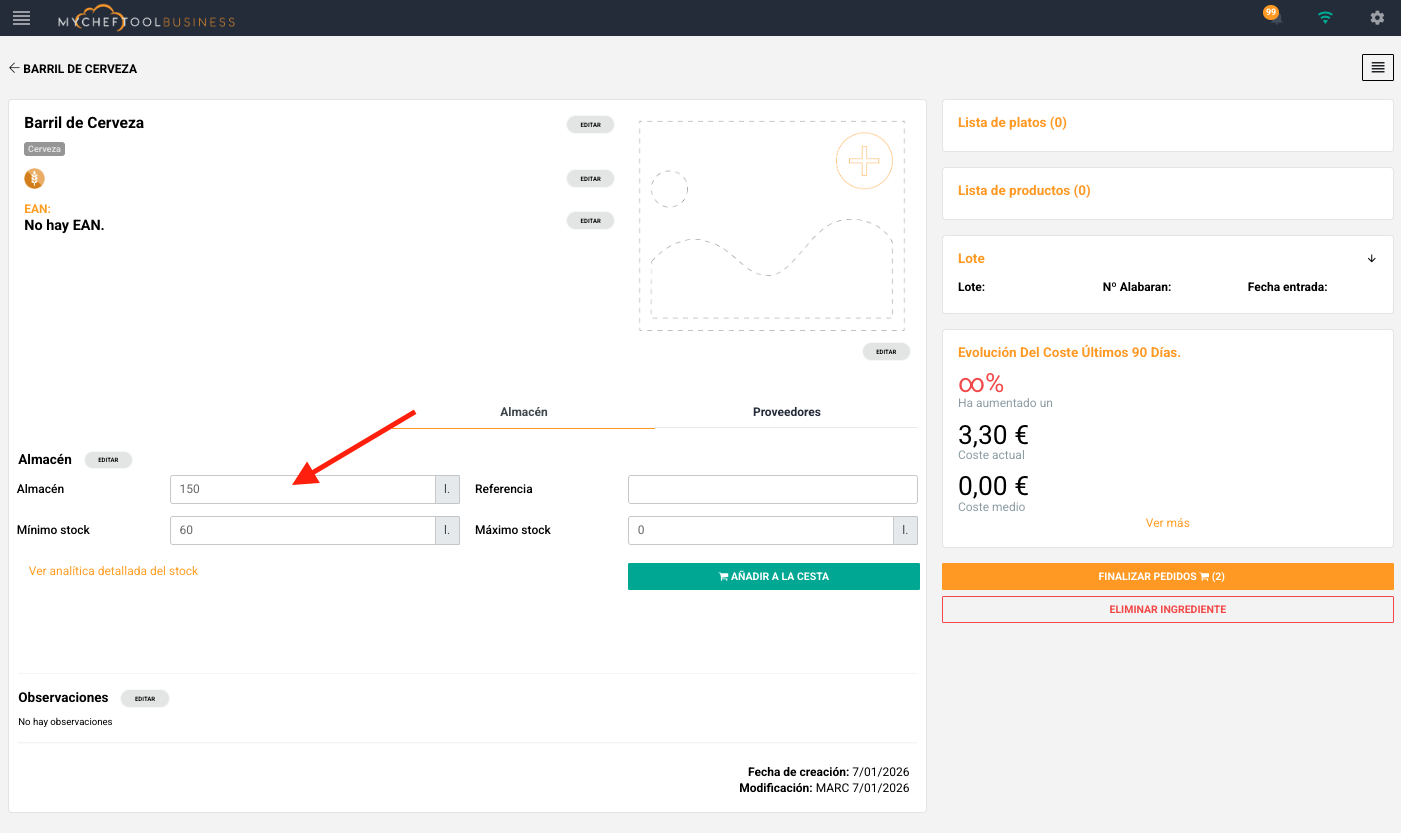Open the hamburger menu in top bar

point(21,18)
